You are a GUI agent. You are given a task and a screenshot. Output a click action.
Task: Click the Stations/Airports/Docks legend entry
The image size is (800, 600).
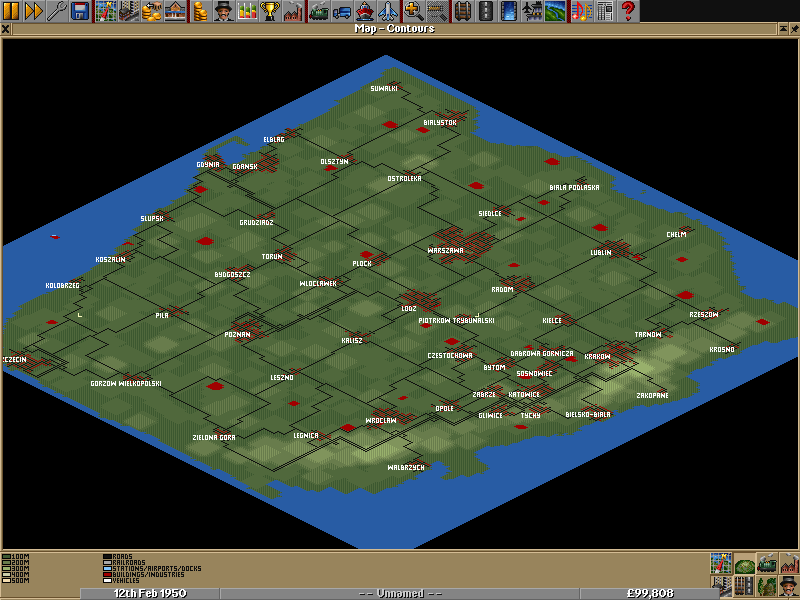click(152, 568)
